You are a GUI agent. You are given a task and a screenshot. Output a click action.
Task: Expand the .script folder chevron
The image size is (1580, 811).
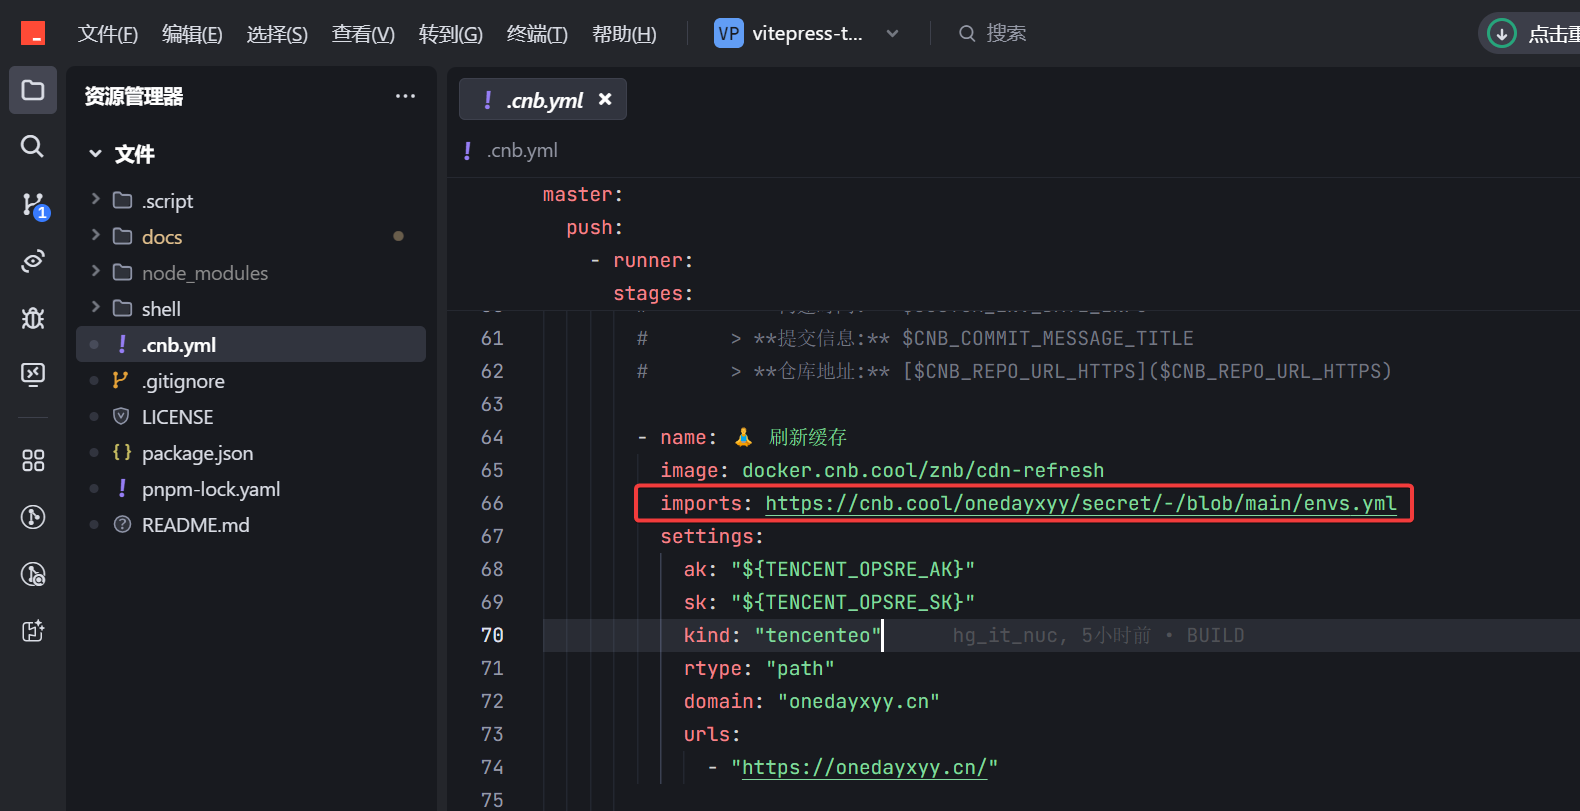(96, 199)
